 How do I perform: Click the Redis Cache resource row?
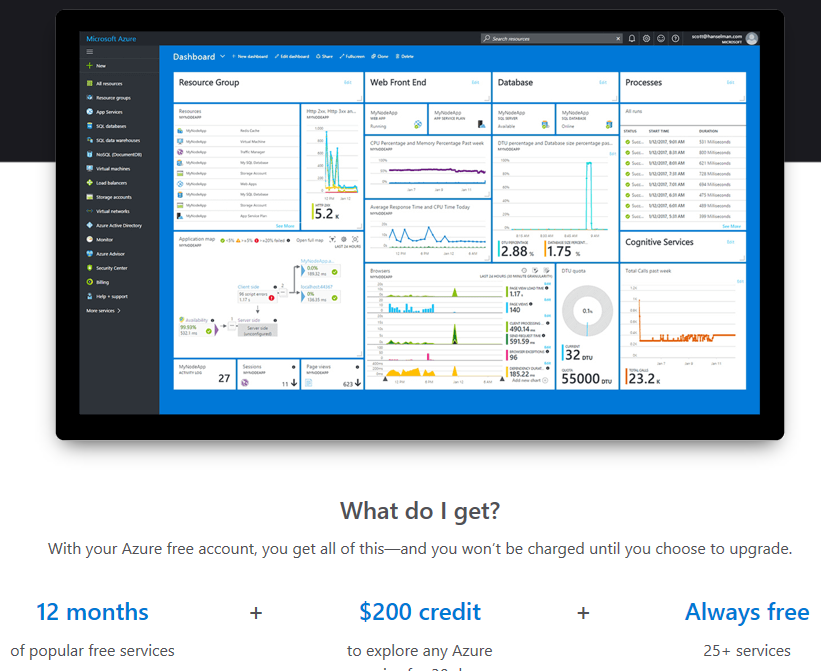237,130
